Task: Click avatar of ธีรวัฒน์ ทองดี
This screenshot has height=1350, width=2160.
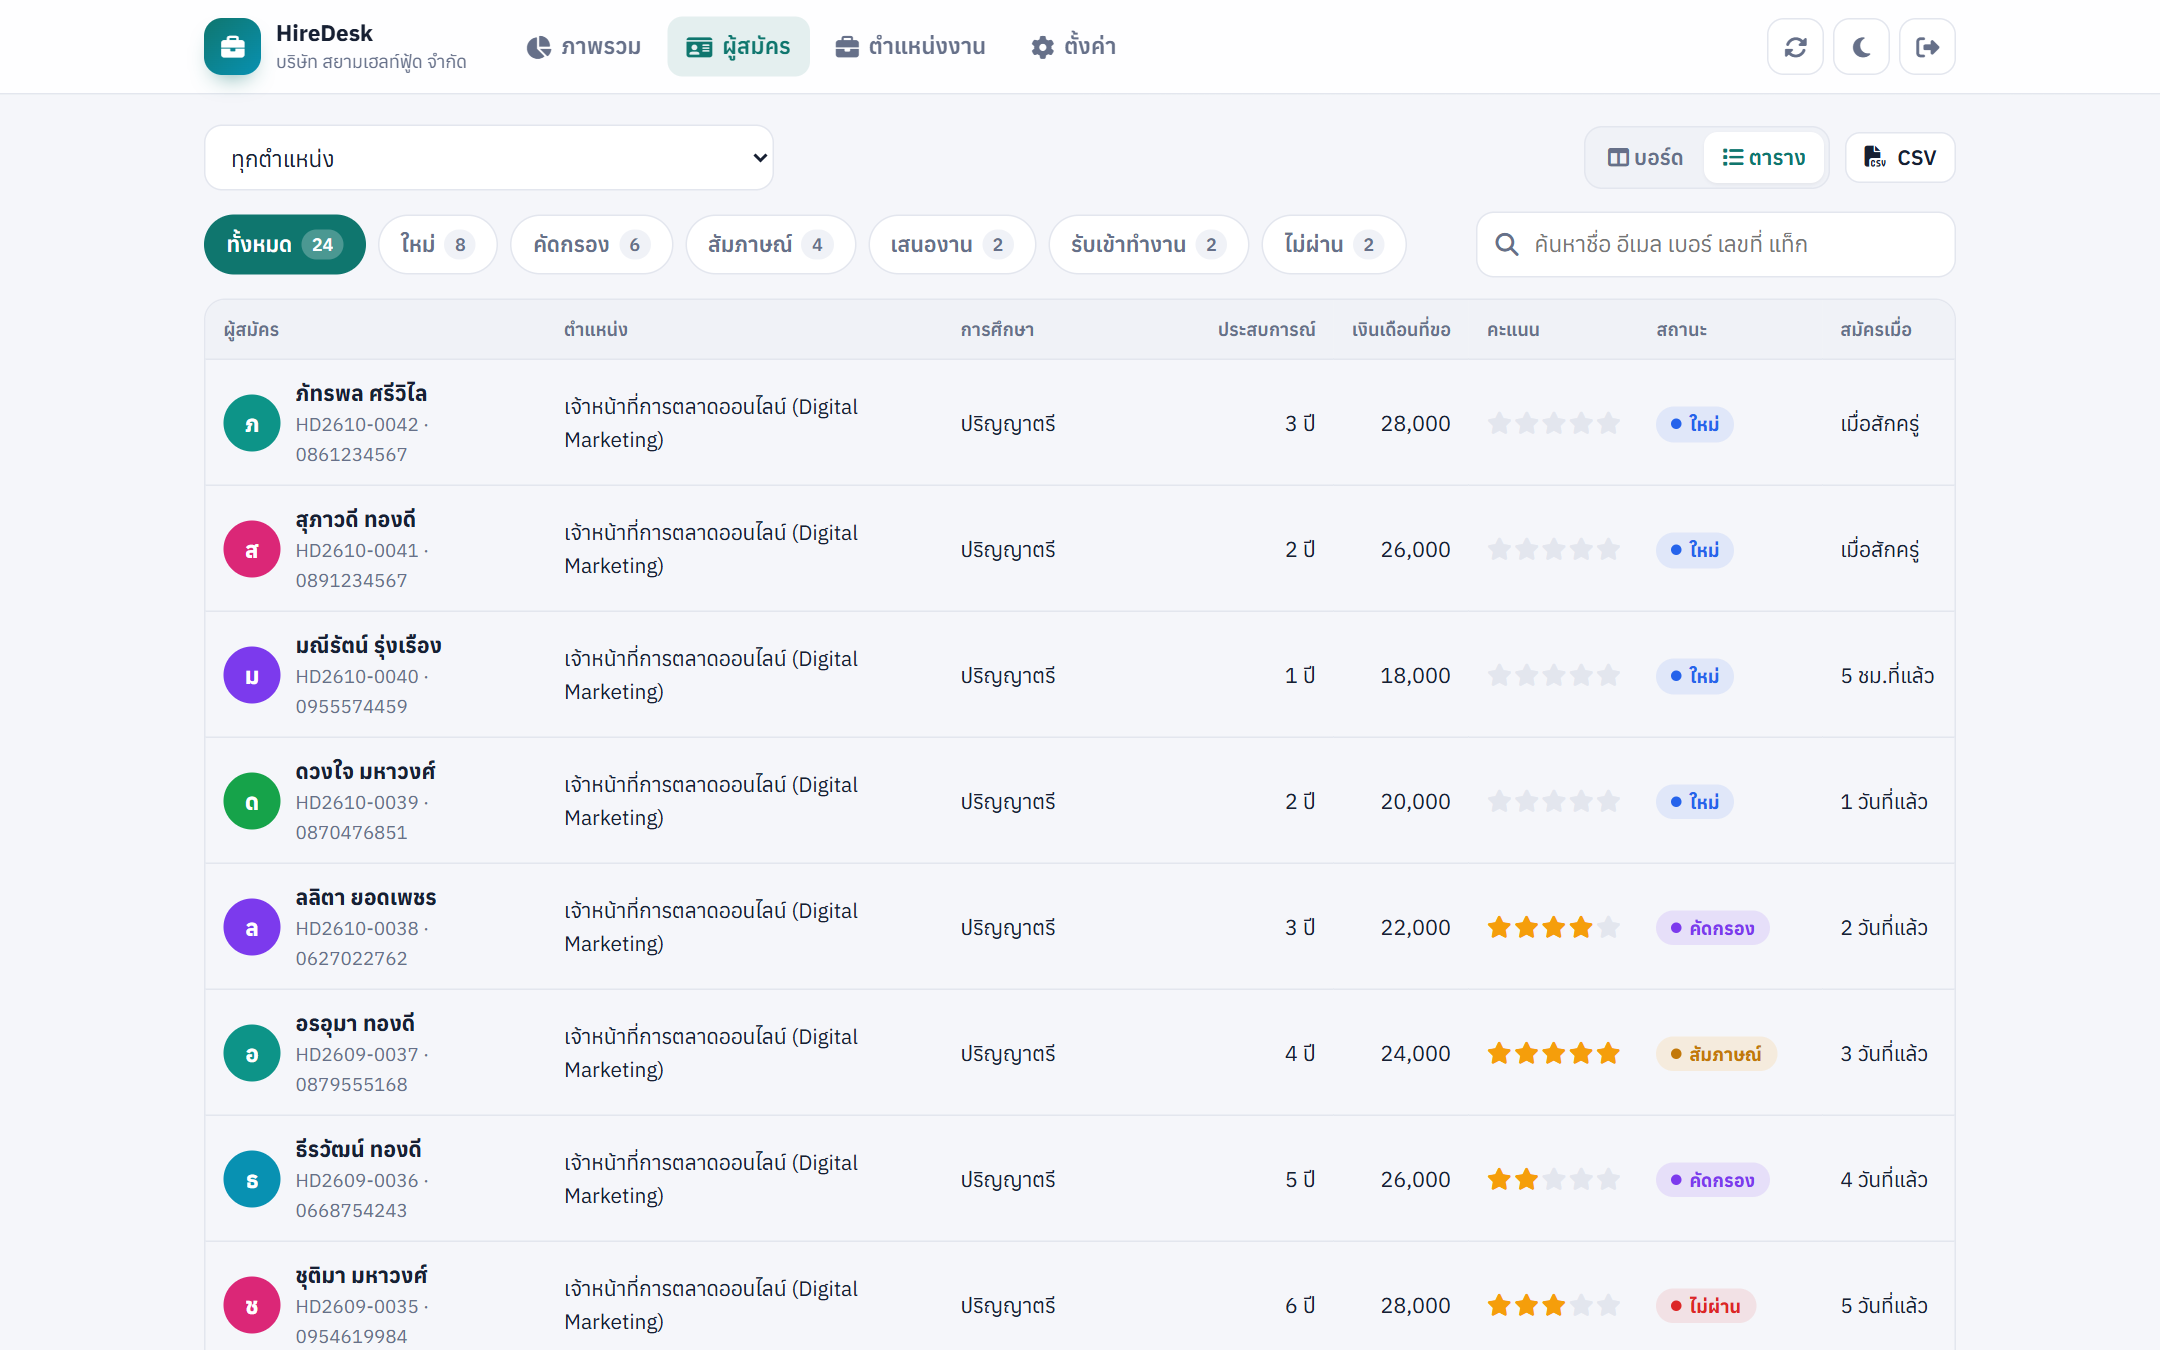Action: click(x=251, y=1179)
